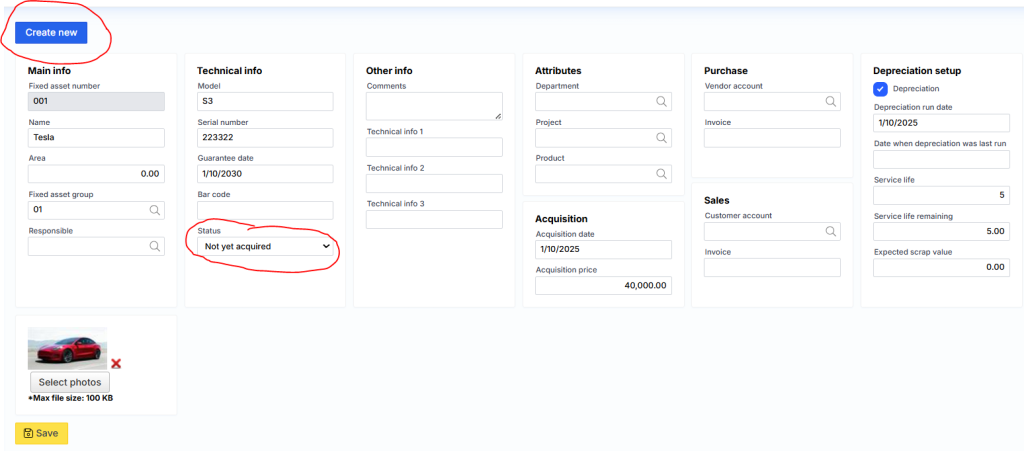Click the Name field containing Tesla
Viewport: 1024px width, 451px height.
click(x=96, y=138)
